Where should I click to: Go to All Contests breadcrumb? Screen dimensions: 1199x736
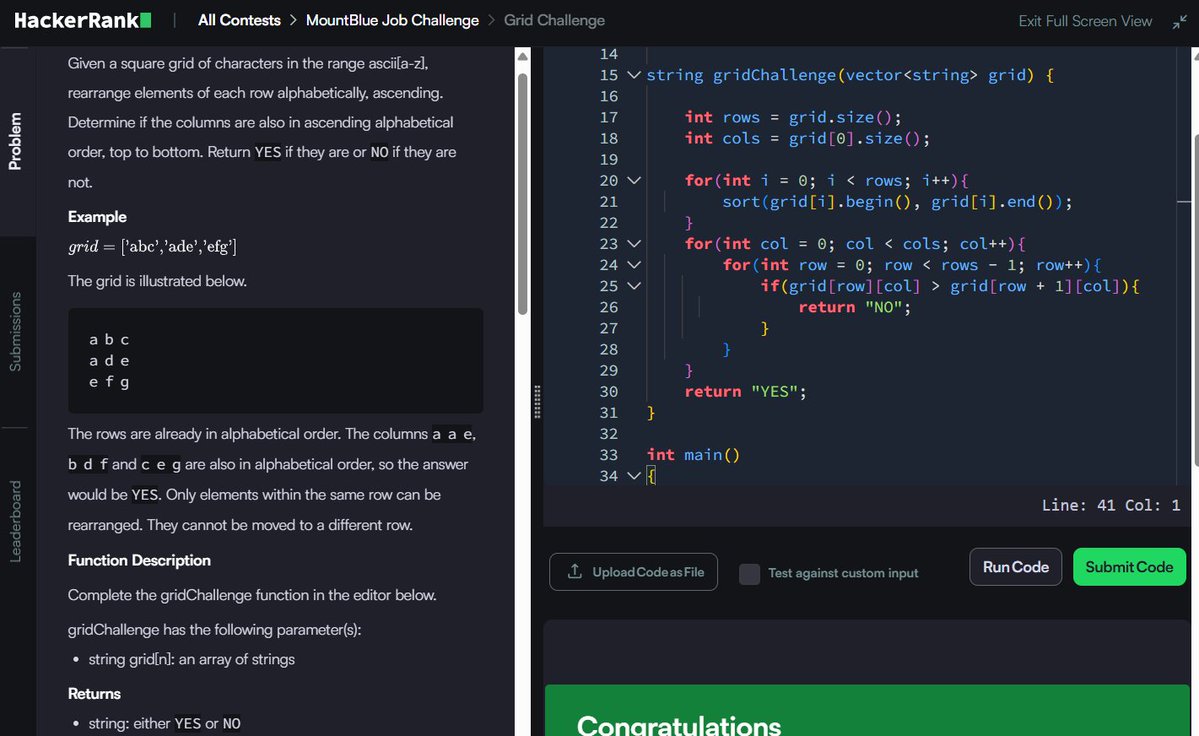239,21
